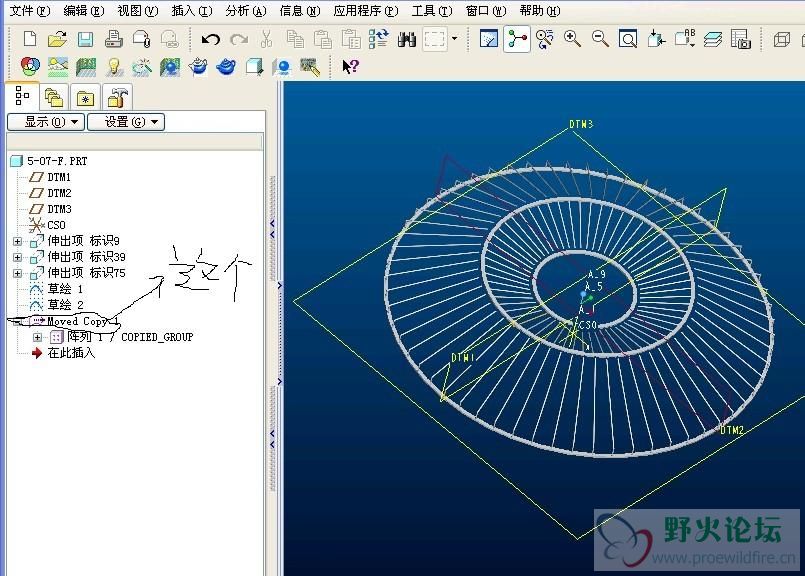Click the What's This help cursor icon

point(350,66)
